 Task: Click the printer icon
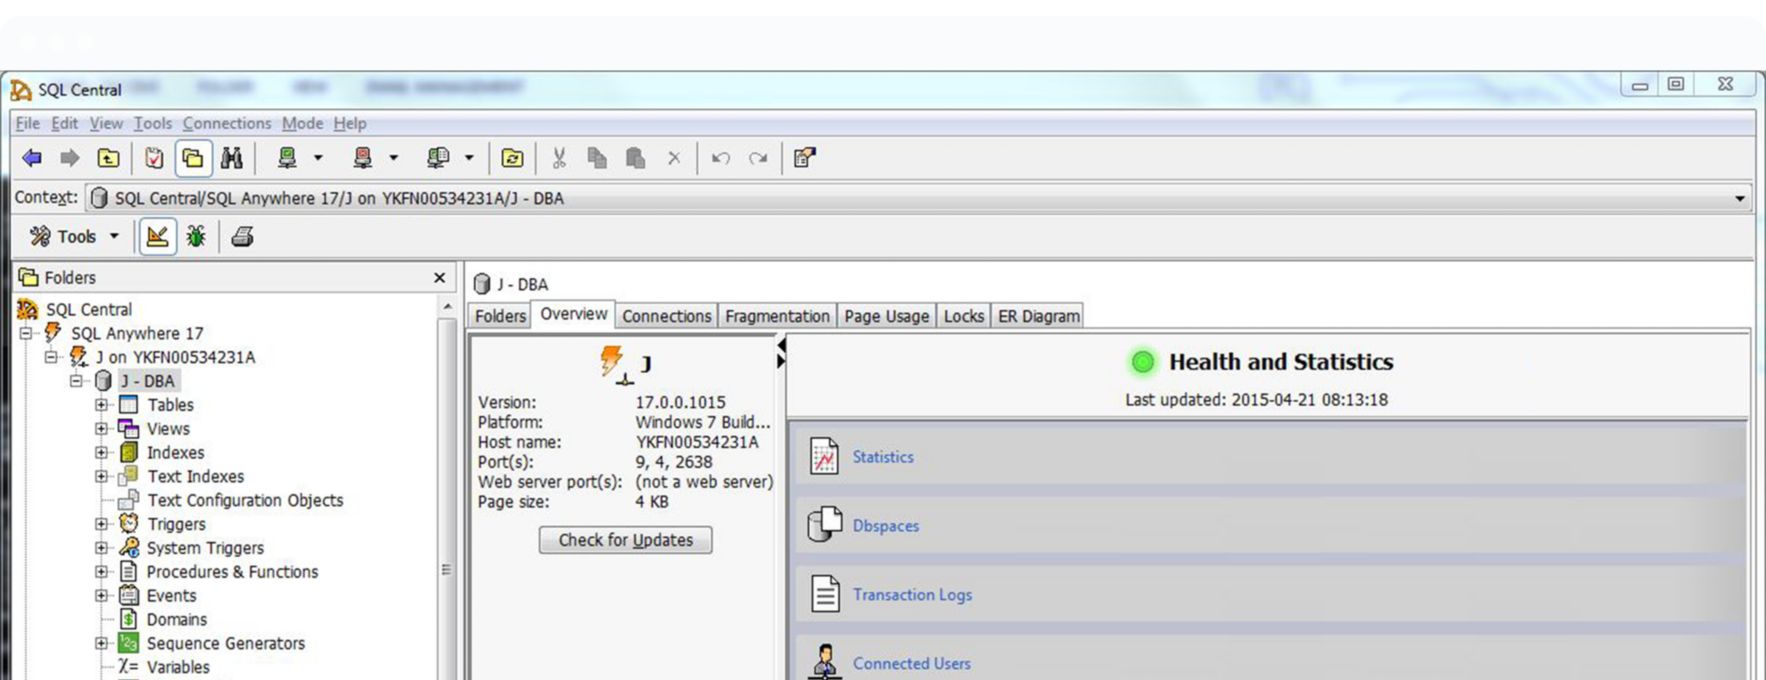click(x=242, y=237)
